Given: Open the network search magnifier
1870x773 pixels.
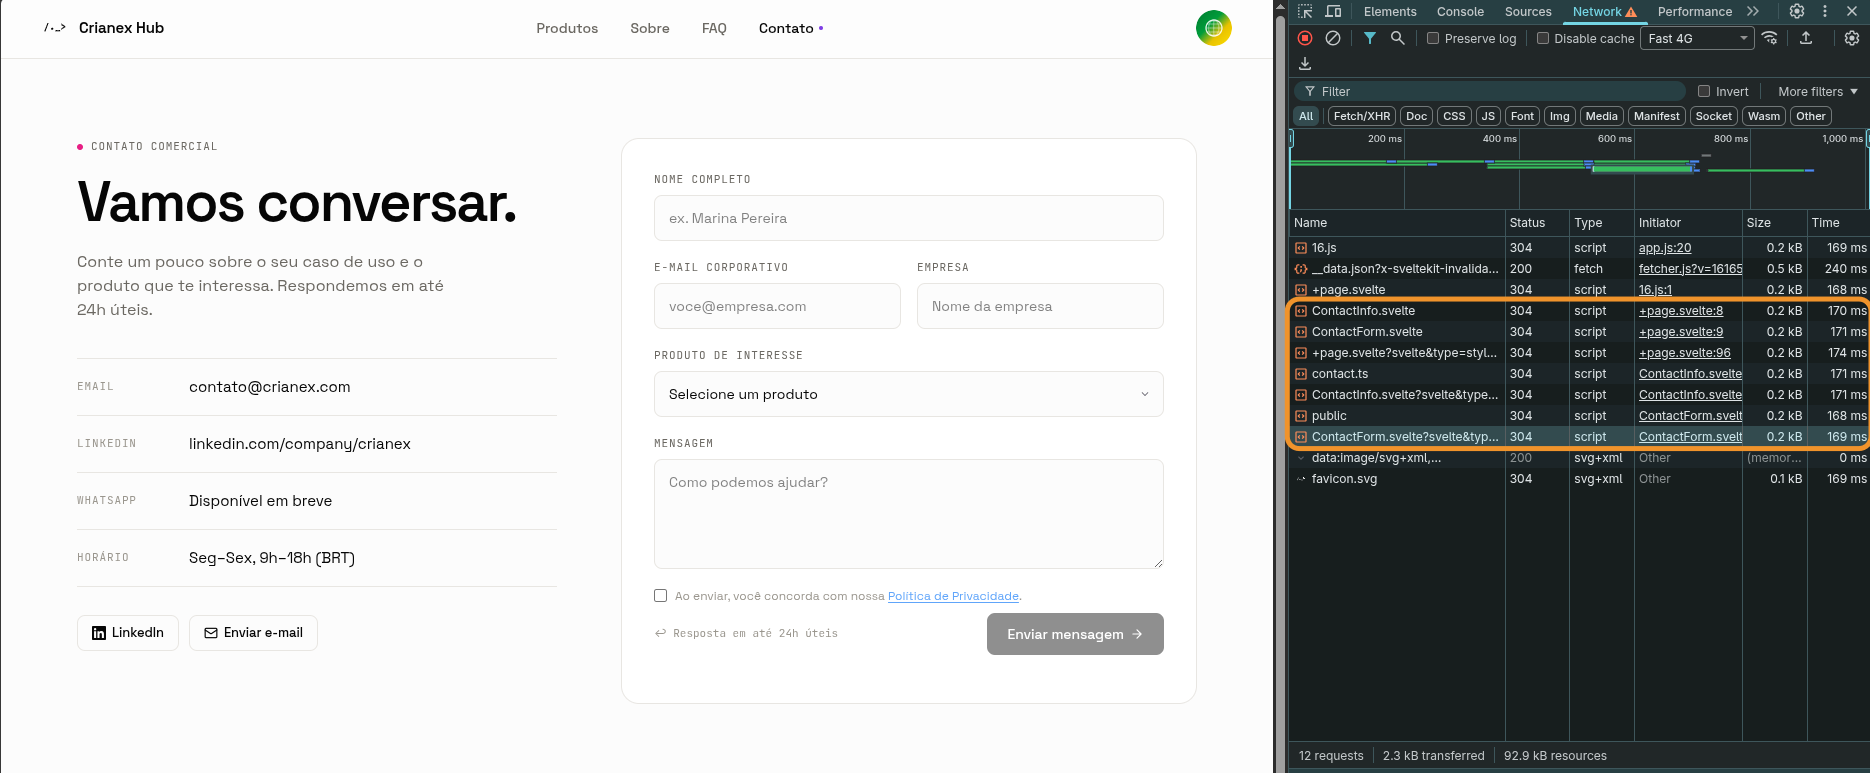Looking at the screenshot, I should (1398, 38).
